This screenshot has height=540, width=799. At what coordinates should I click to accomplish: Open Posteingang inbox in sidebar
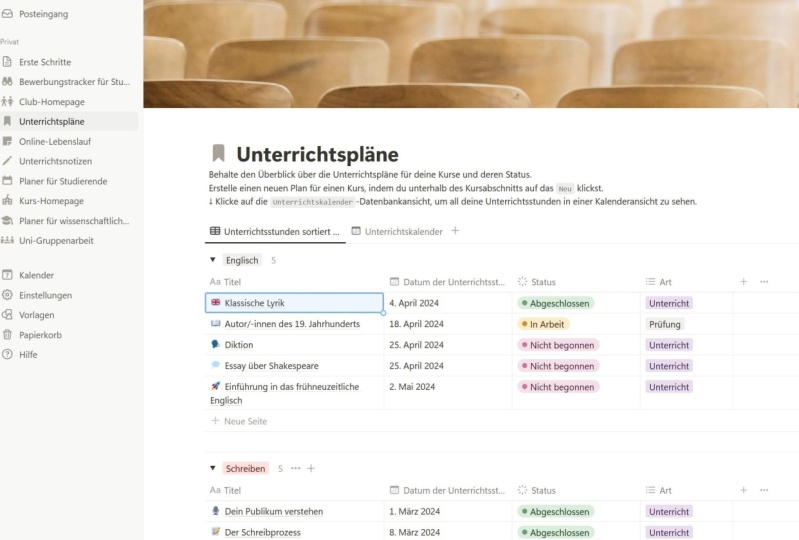pyautogui.click(x=43, y=14)
